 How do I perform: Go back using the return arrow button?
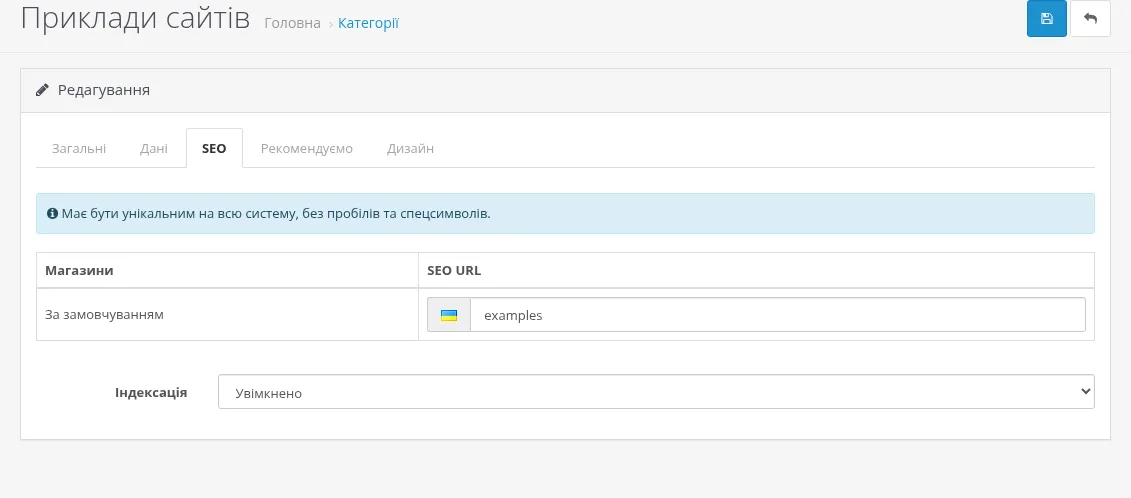tap(1090, 19)
